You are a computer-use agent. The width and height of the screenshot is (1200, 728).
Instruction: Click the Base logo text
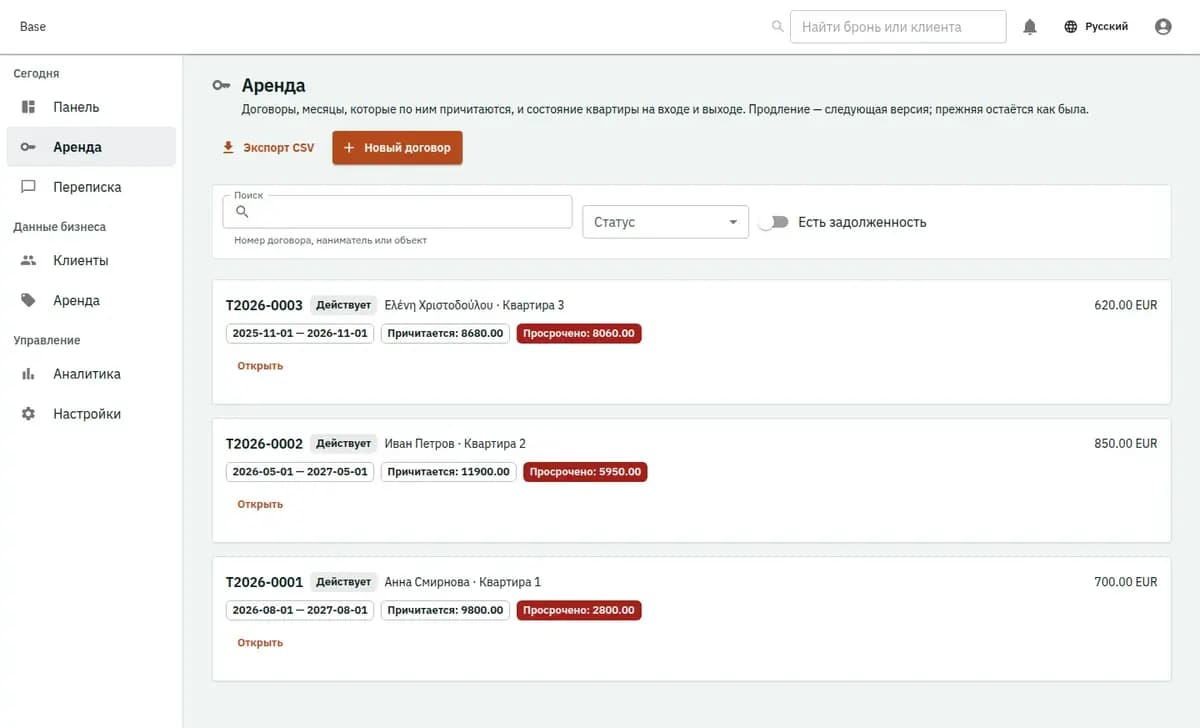[33, 27]
